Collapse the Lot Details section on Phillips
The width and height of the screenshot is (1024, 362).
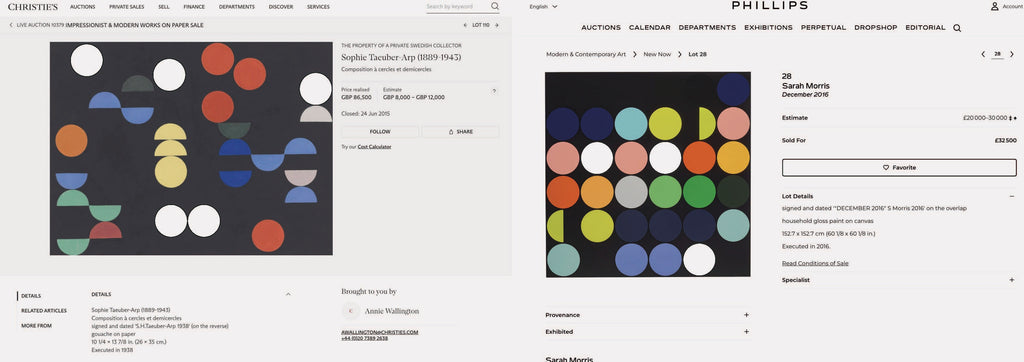[x=1012, y=196]
